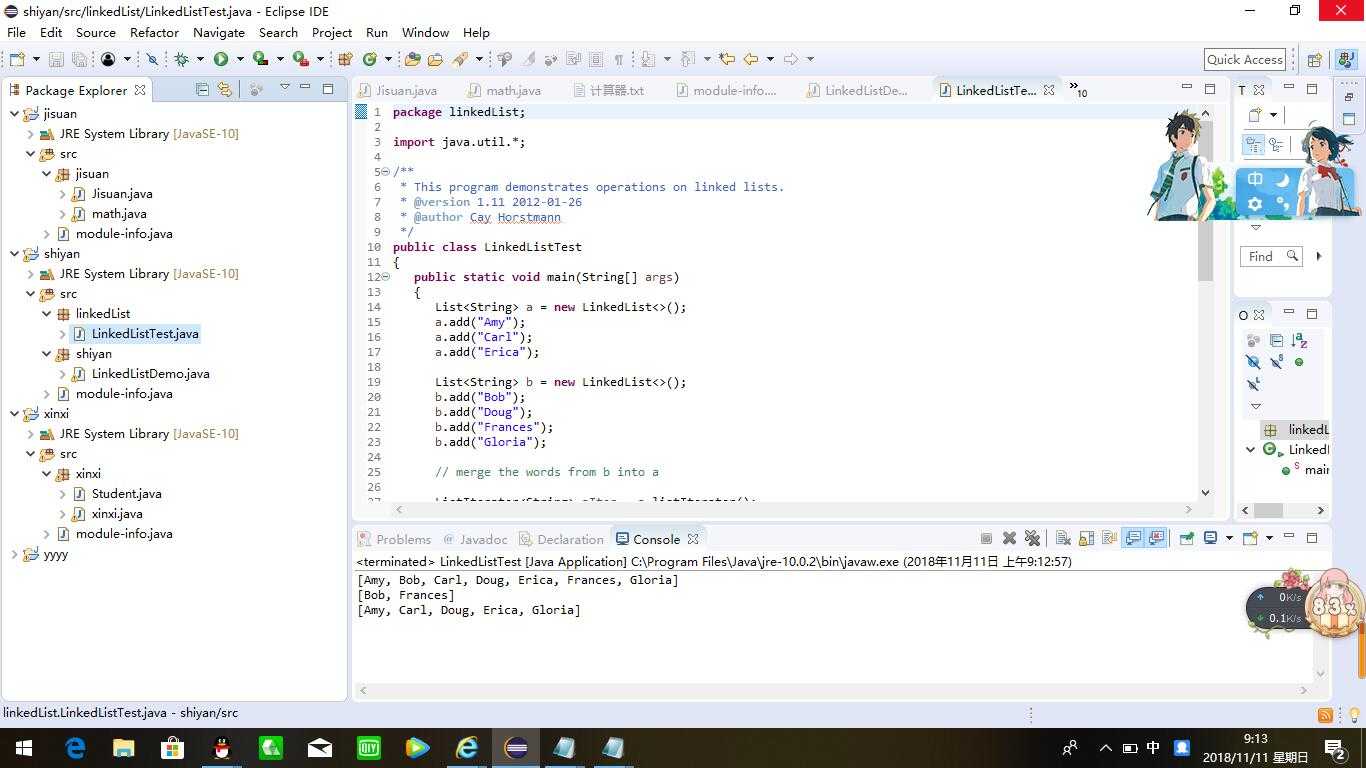Click the Debug bug icon in toolbar

click(x=181, y=59)
